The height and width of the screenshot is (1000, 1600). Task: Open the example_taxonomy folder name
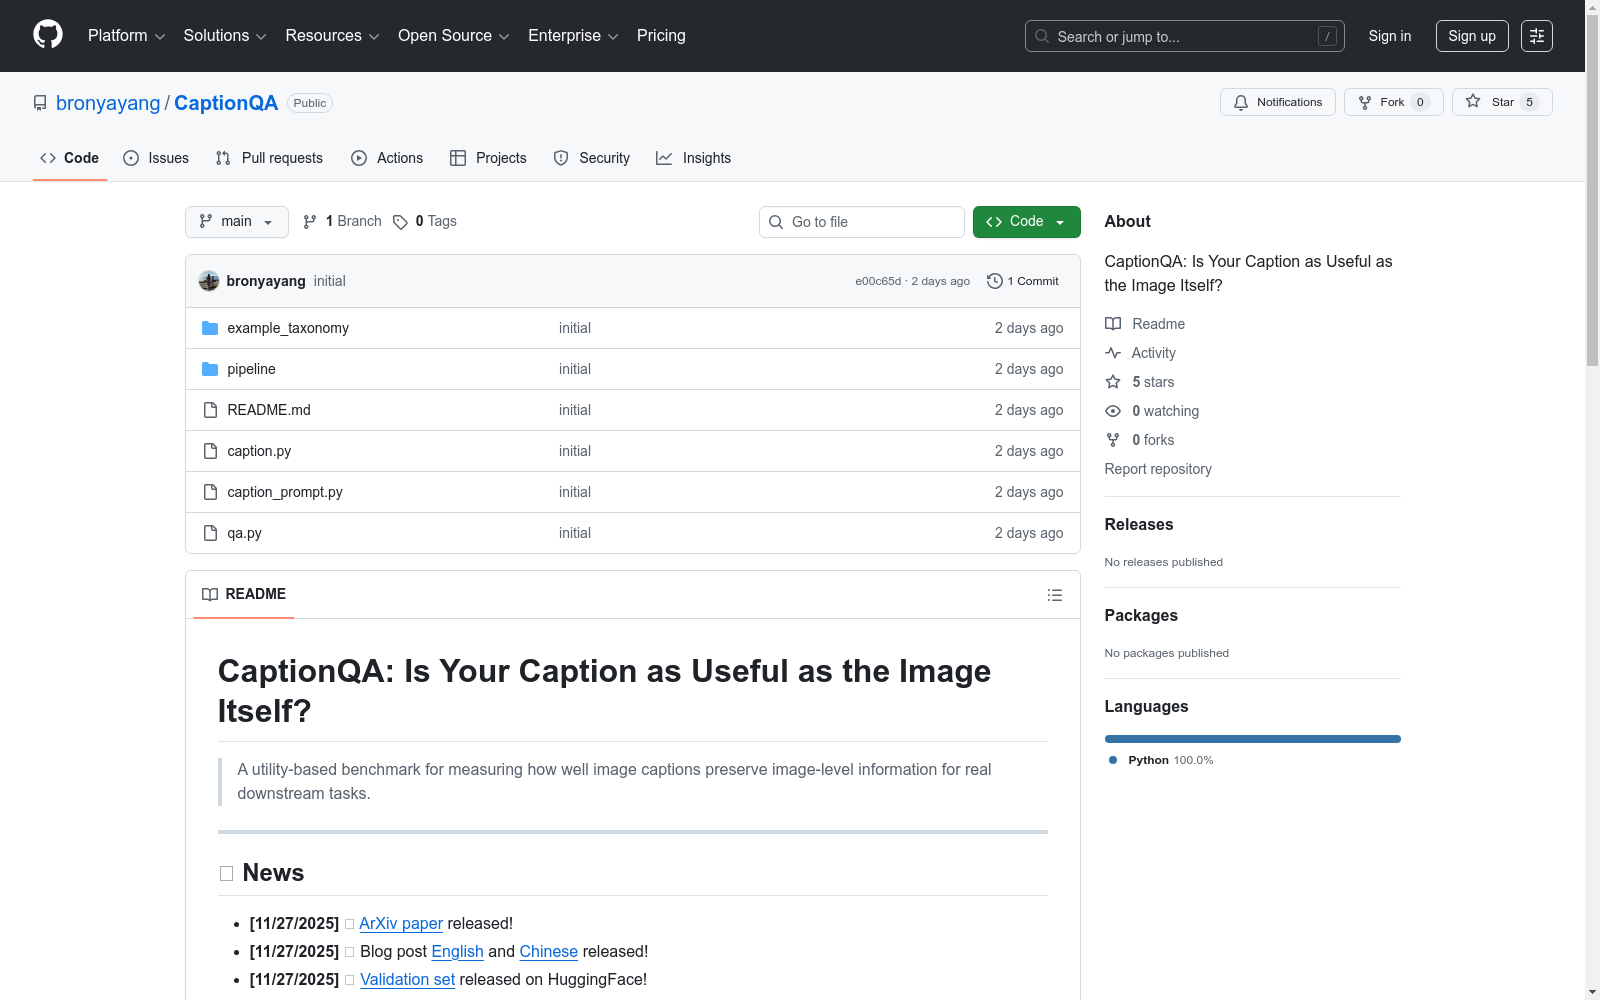pyautogui.click(x=288, y=328)
